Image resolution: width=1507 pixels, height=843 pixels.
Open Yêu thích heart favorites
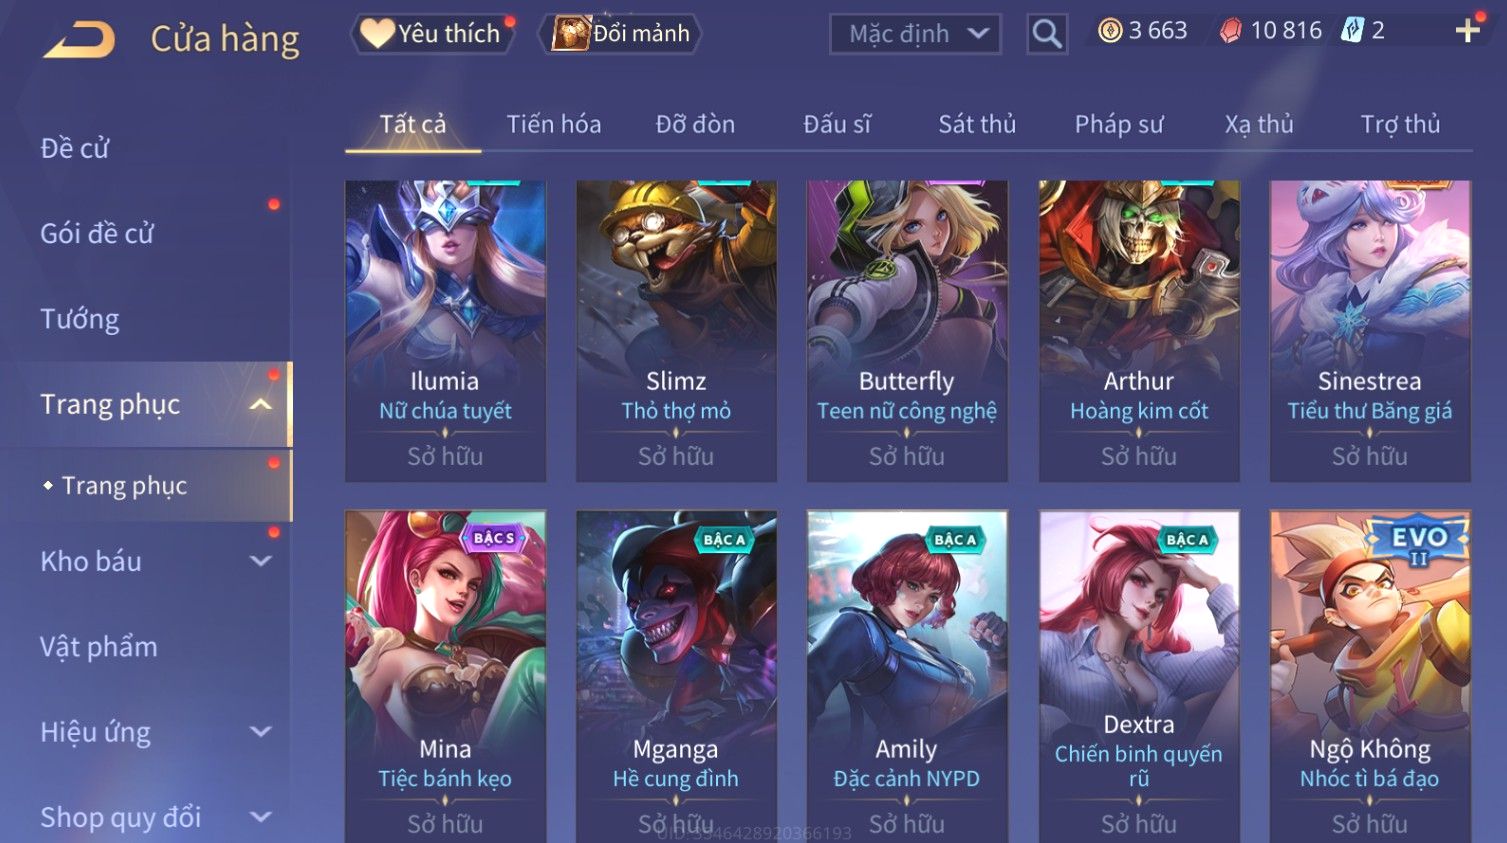click(431, 33)
